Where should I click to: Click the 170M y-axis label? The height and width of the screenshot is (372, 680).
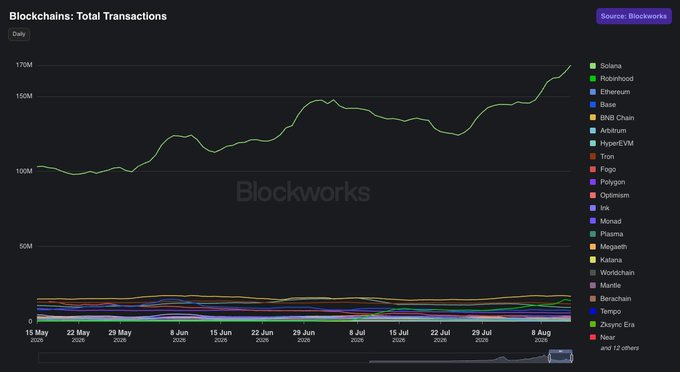(x=24, y=65)
